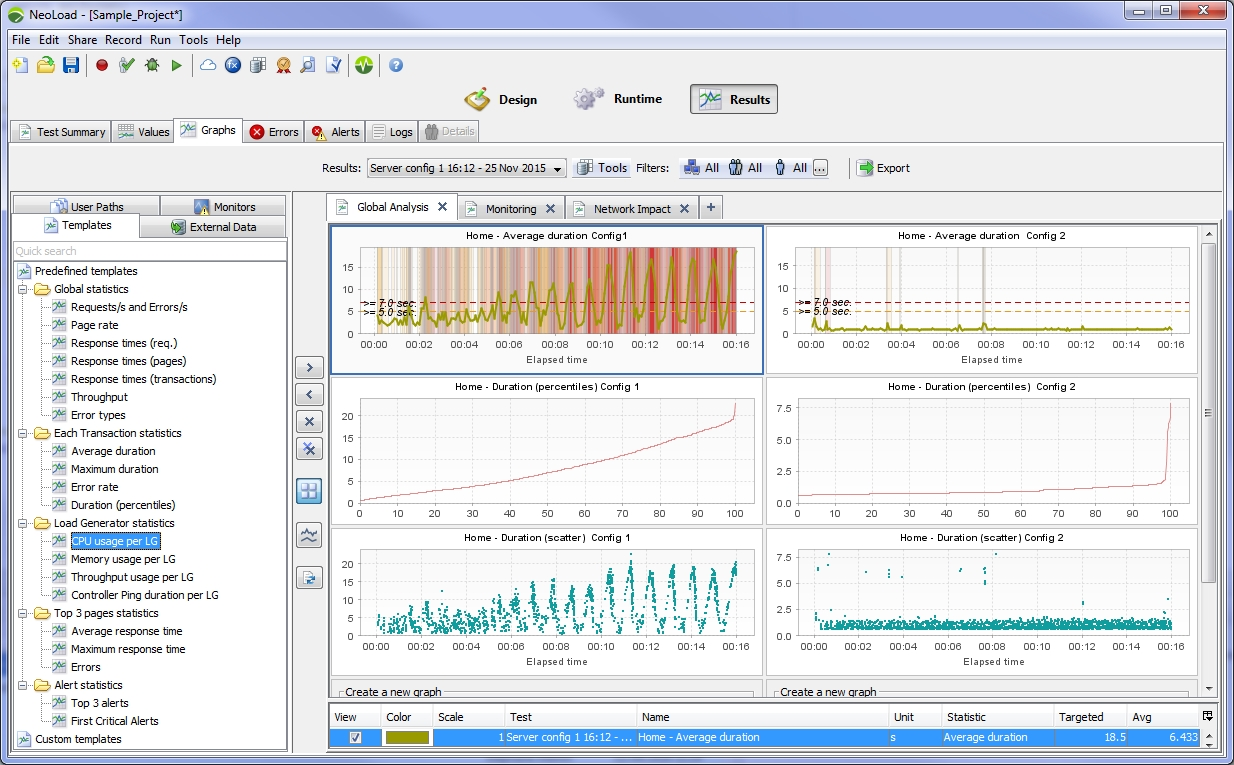This screenshot has width=1234, height=765.
Task: Switch to the Network Impact tab
Action: [631, 209]
